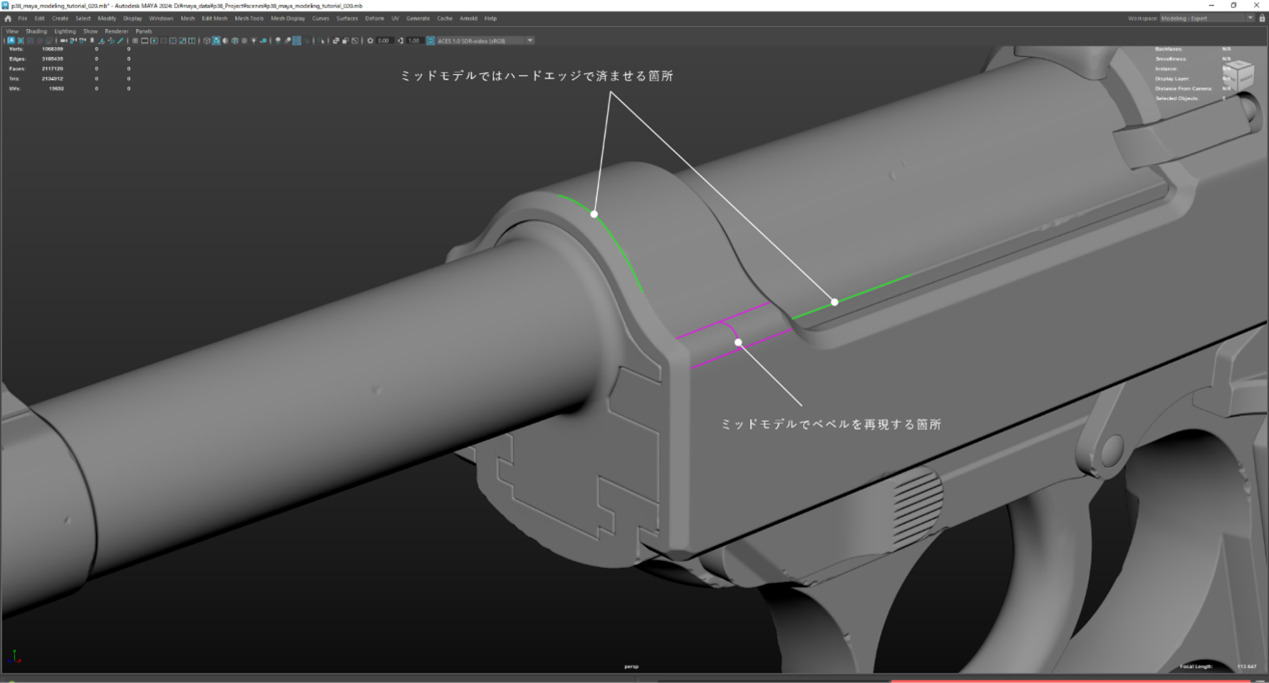Open the Shading panel menu
1269x683 pixels.
[x=36, y=31]
